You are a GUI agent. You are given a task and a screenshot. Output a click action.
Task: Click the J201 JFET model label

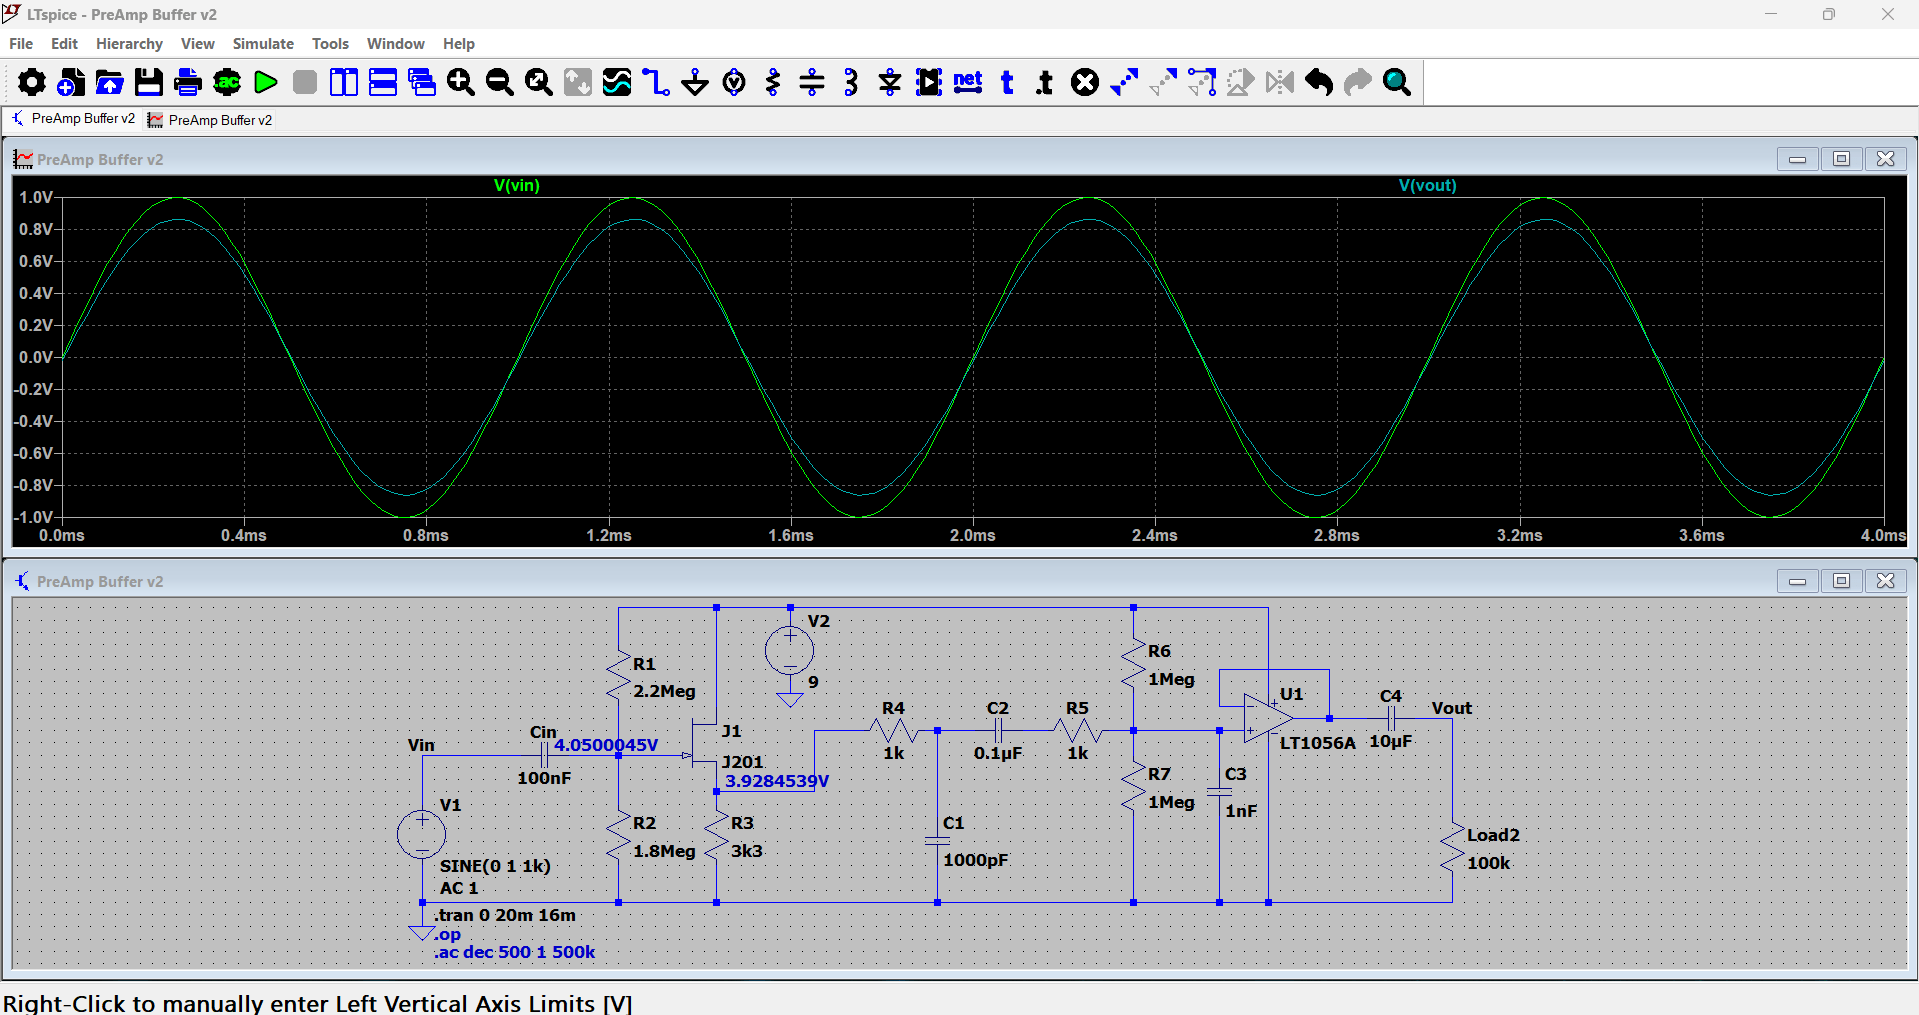pos(742,762)
